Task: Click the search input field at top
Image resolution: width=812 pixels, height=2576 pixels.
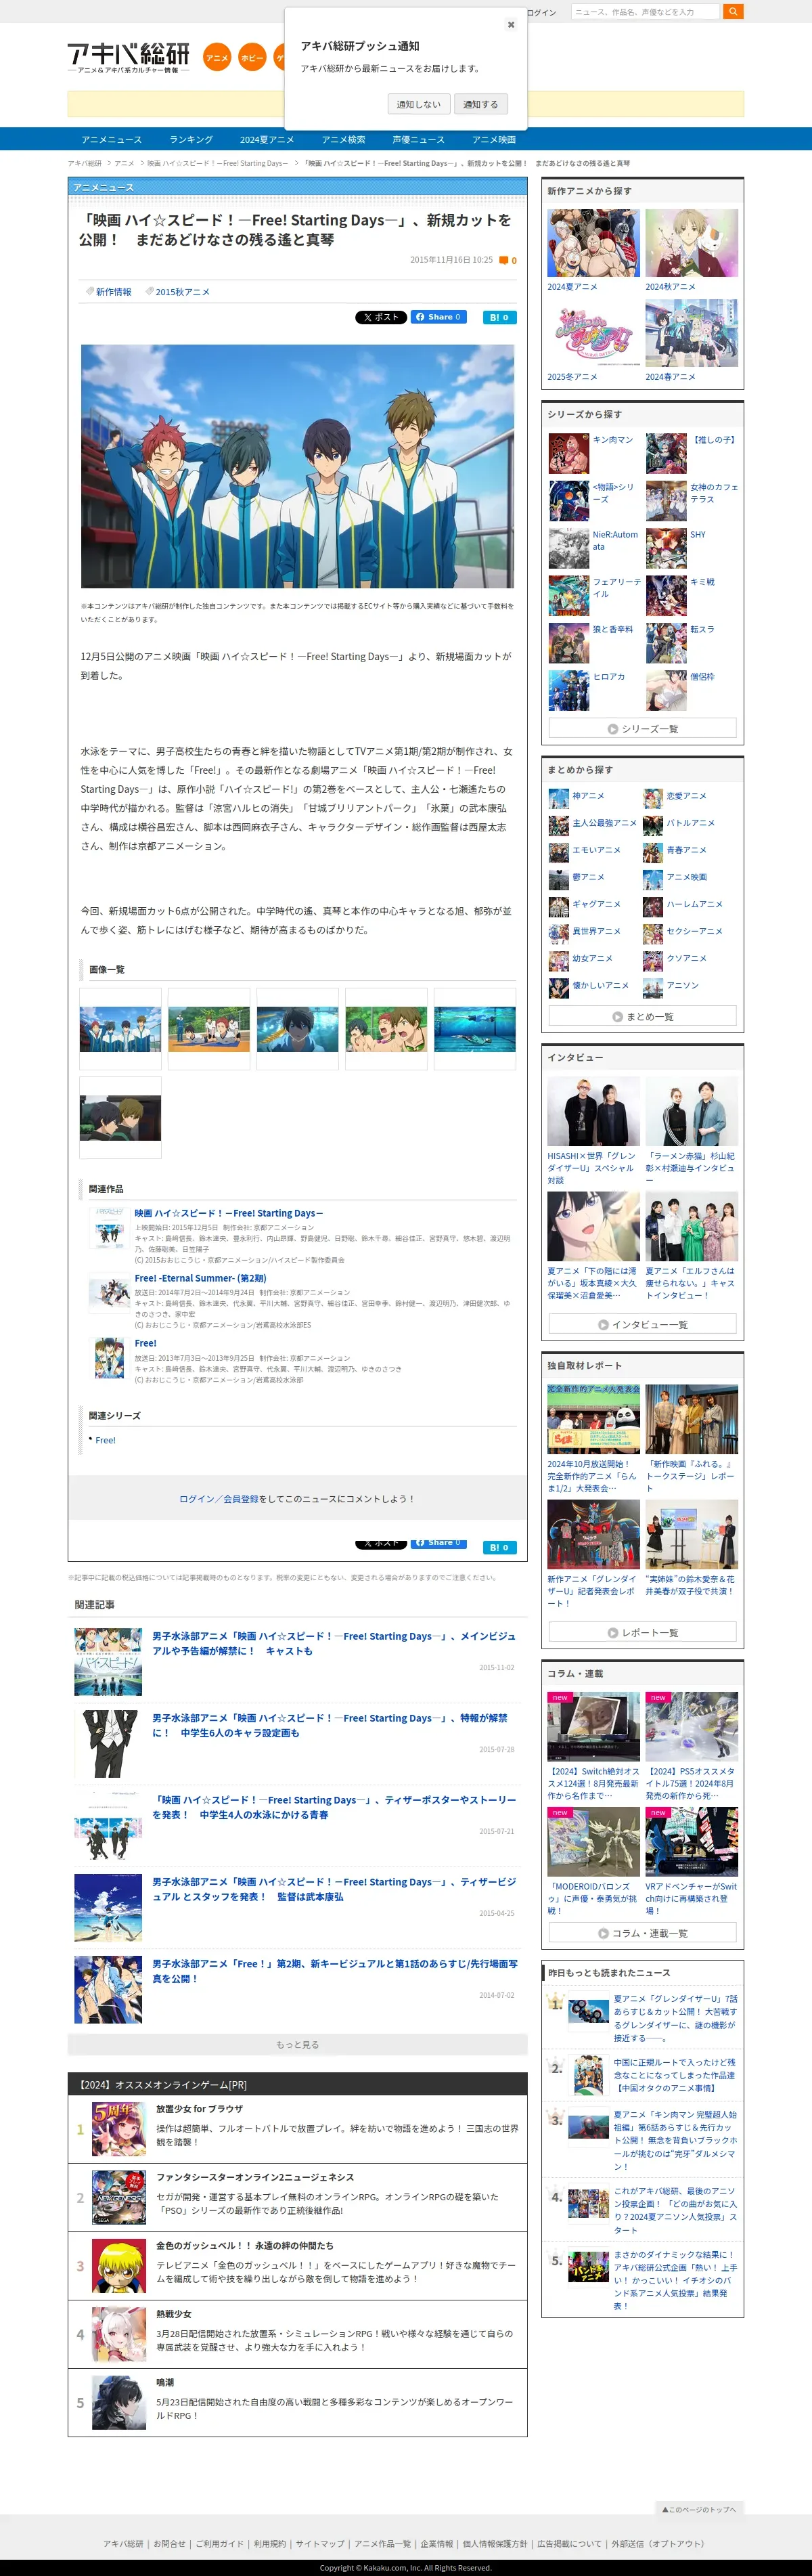Action: [646, 12]
